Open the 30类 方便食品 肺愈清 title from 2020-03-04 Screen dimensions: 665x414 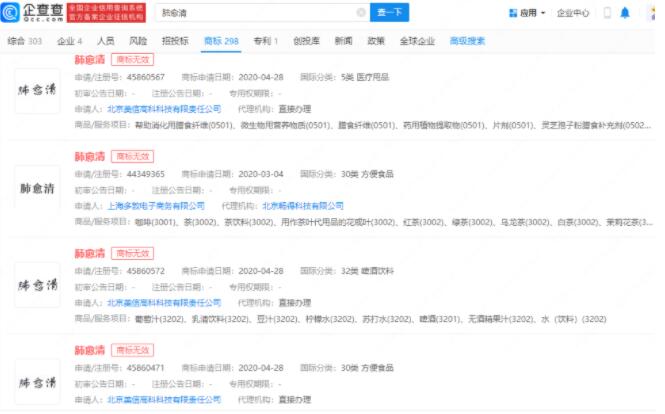[x=89, y=156]
